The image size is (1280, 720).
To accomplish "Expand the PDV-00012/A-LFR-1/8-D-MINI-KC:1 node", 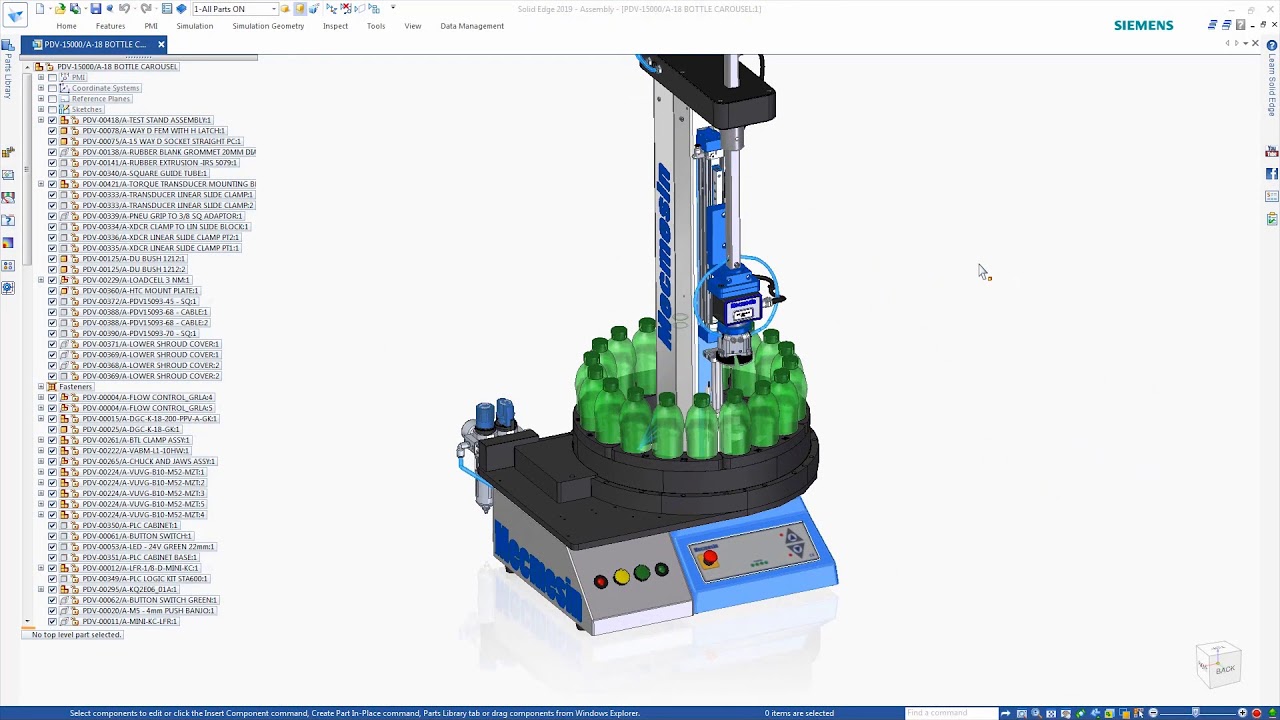I will coord(41,568).
